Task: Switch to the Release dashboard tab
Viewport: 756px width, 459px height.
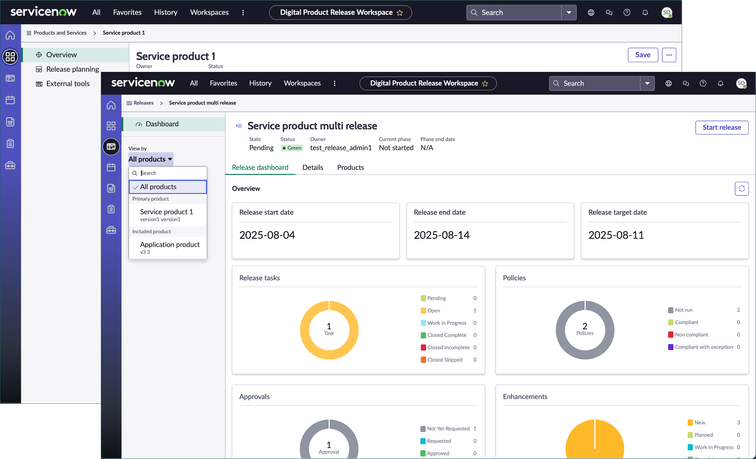Action: (x=260, y=167)
